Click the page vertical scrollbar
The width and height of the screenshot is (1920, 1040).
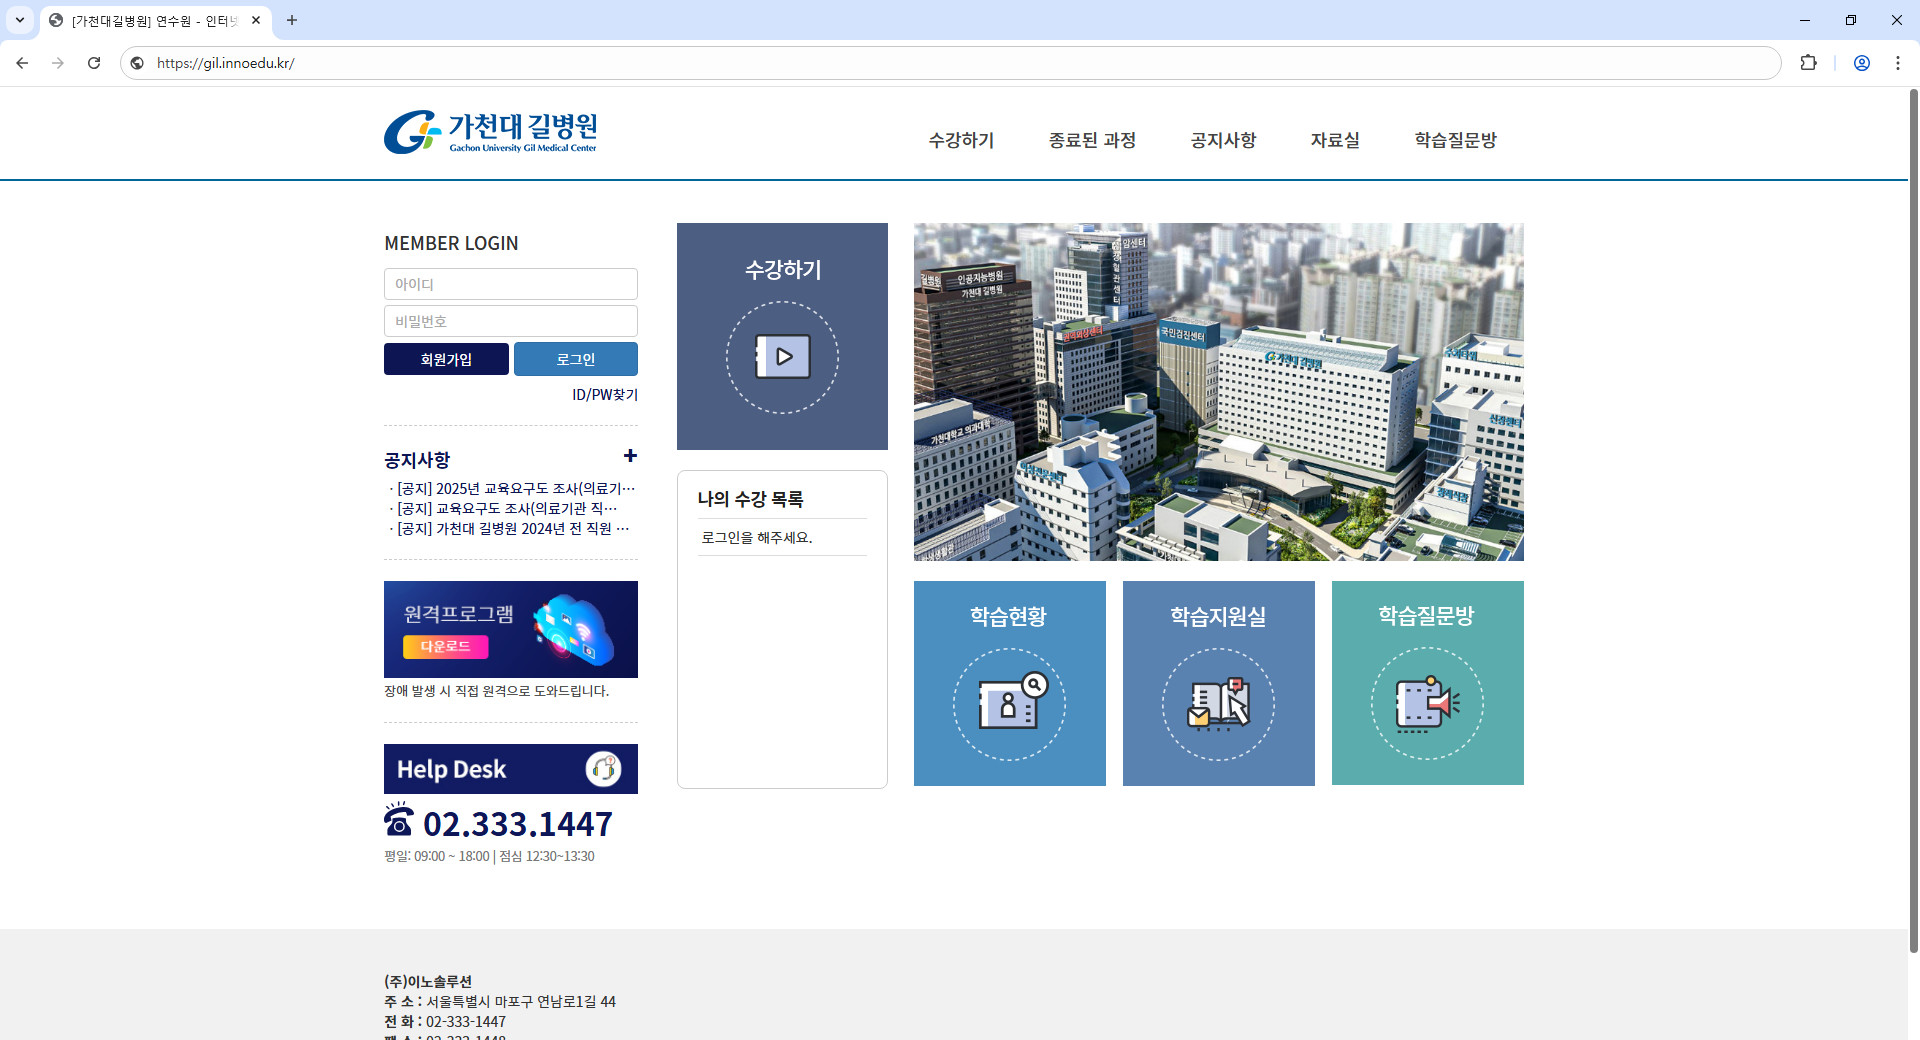point(1914,520)
